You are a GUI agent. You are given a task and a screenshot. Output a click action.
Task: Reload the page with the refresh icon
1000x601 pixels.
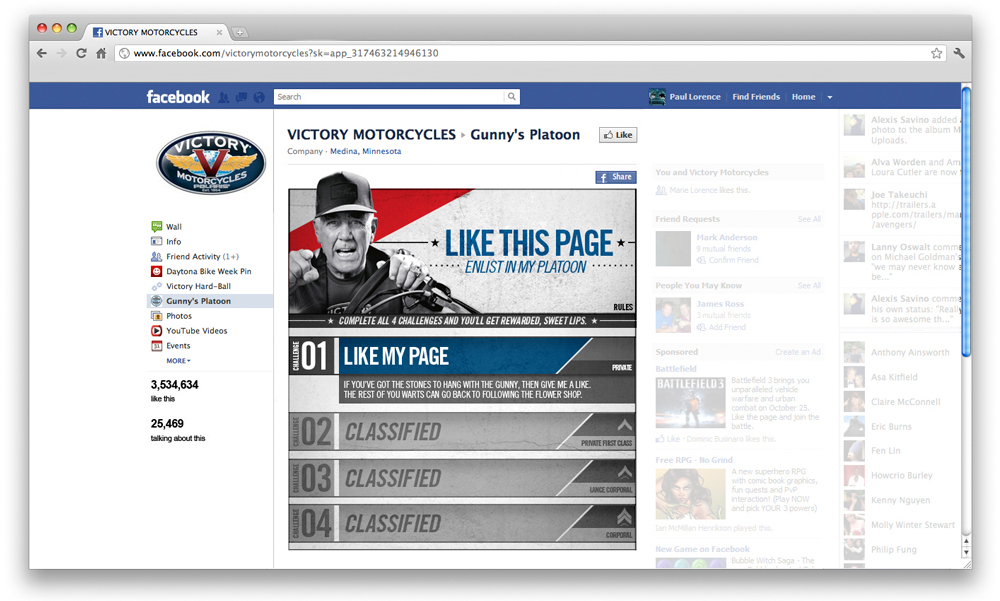click(x=81, y=53)
